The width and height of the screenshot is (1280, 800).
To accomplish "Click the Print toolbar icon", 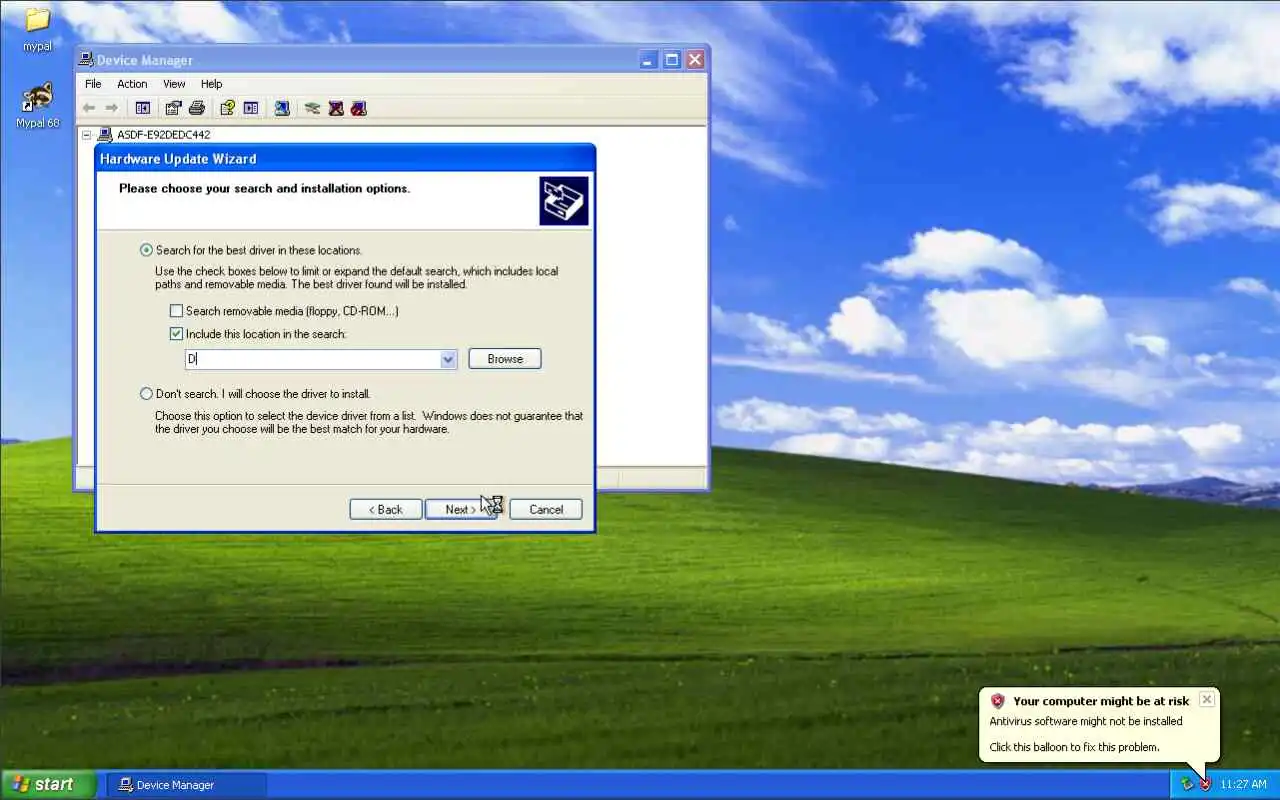I will (x=197, y=108).
